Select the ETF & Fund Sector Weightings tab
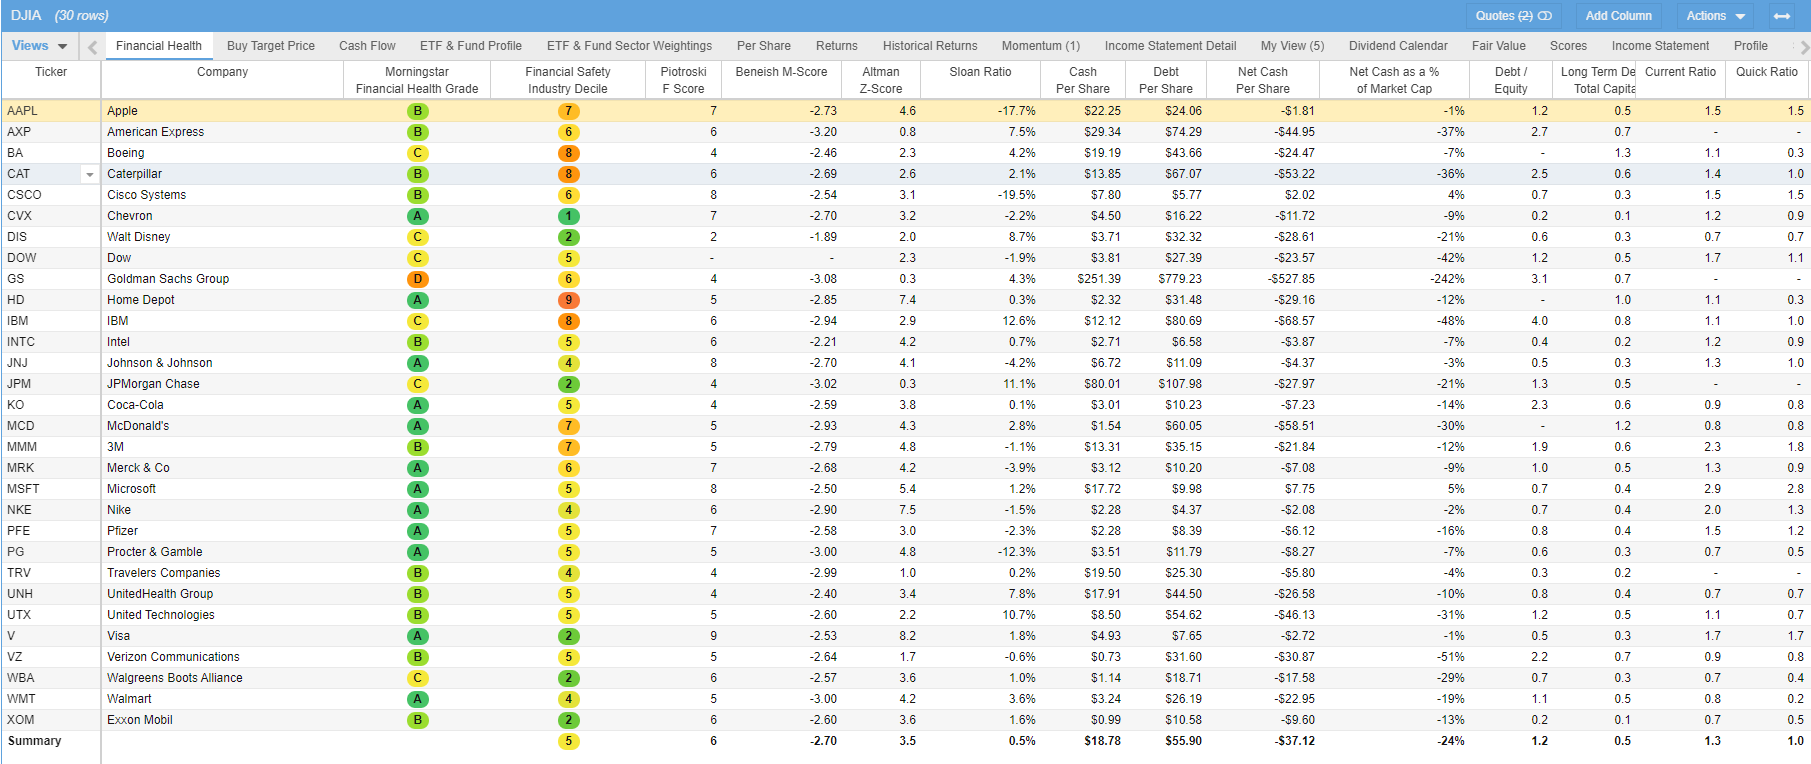Screen dimensions: 1811x764 point(629,46)
